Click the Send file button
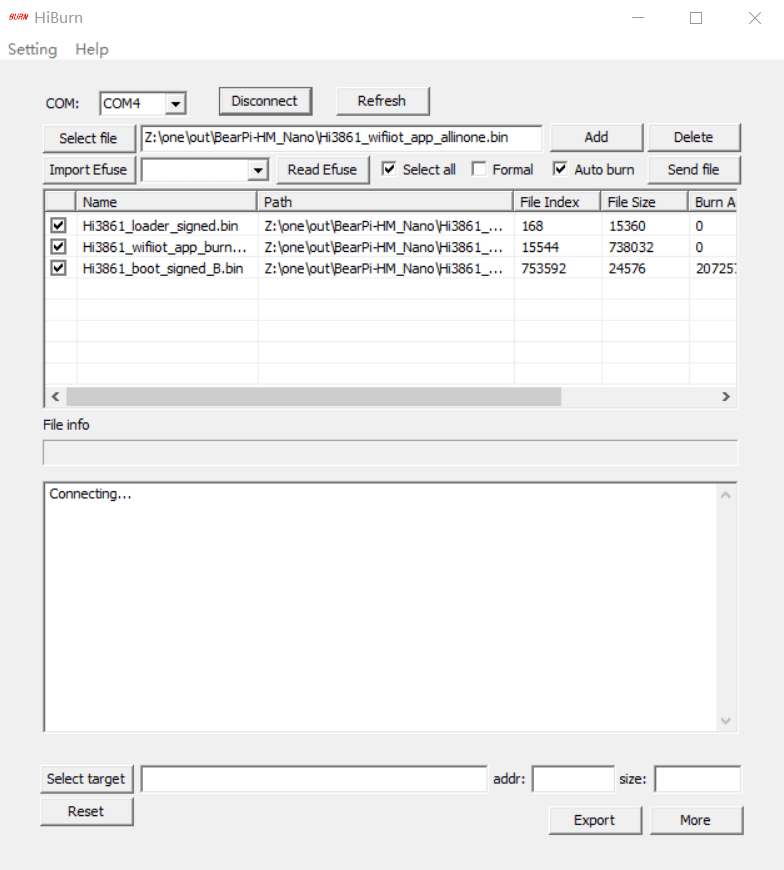Viewport: 784px width, 870px height. click(x=694, y=170)
